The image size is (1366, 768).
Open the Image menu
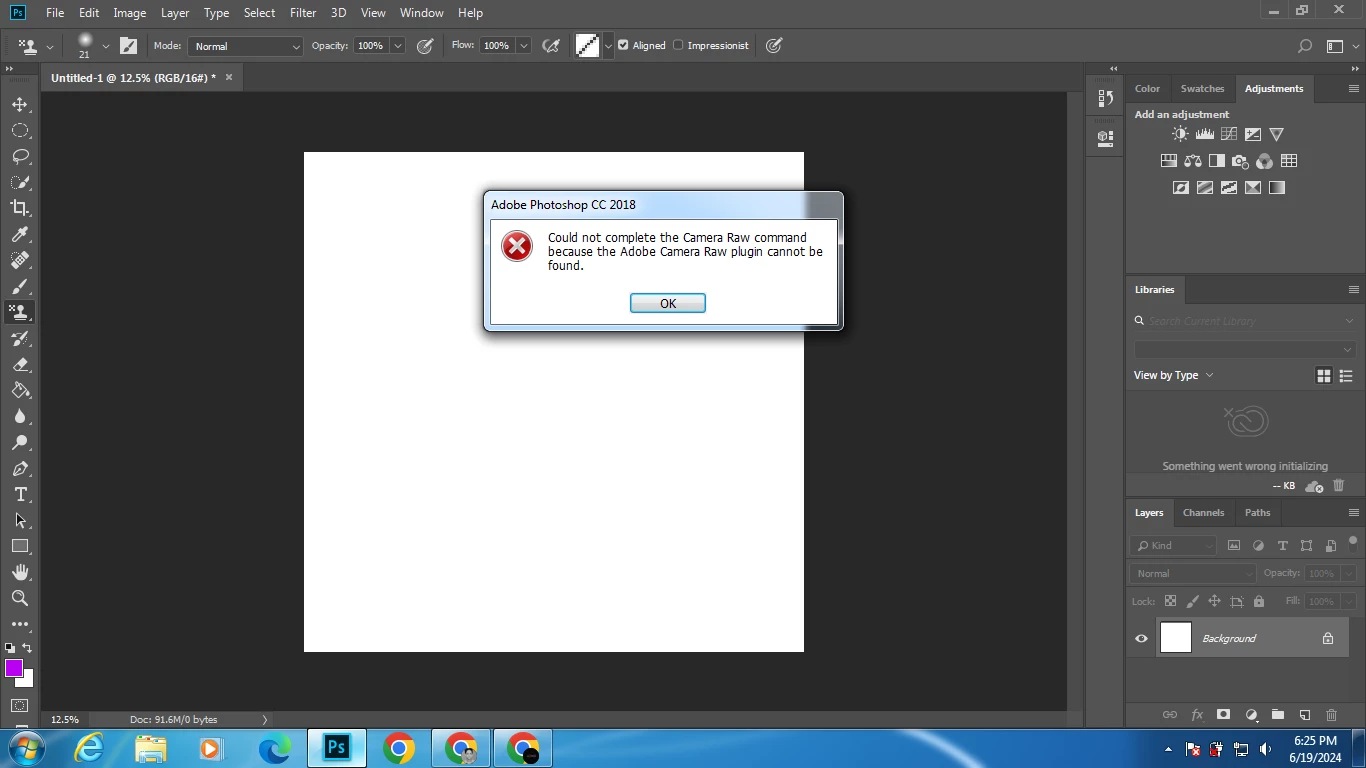tap(129, 13)
